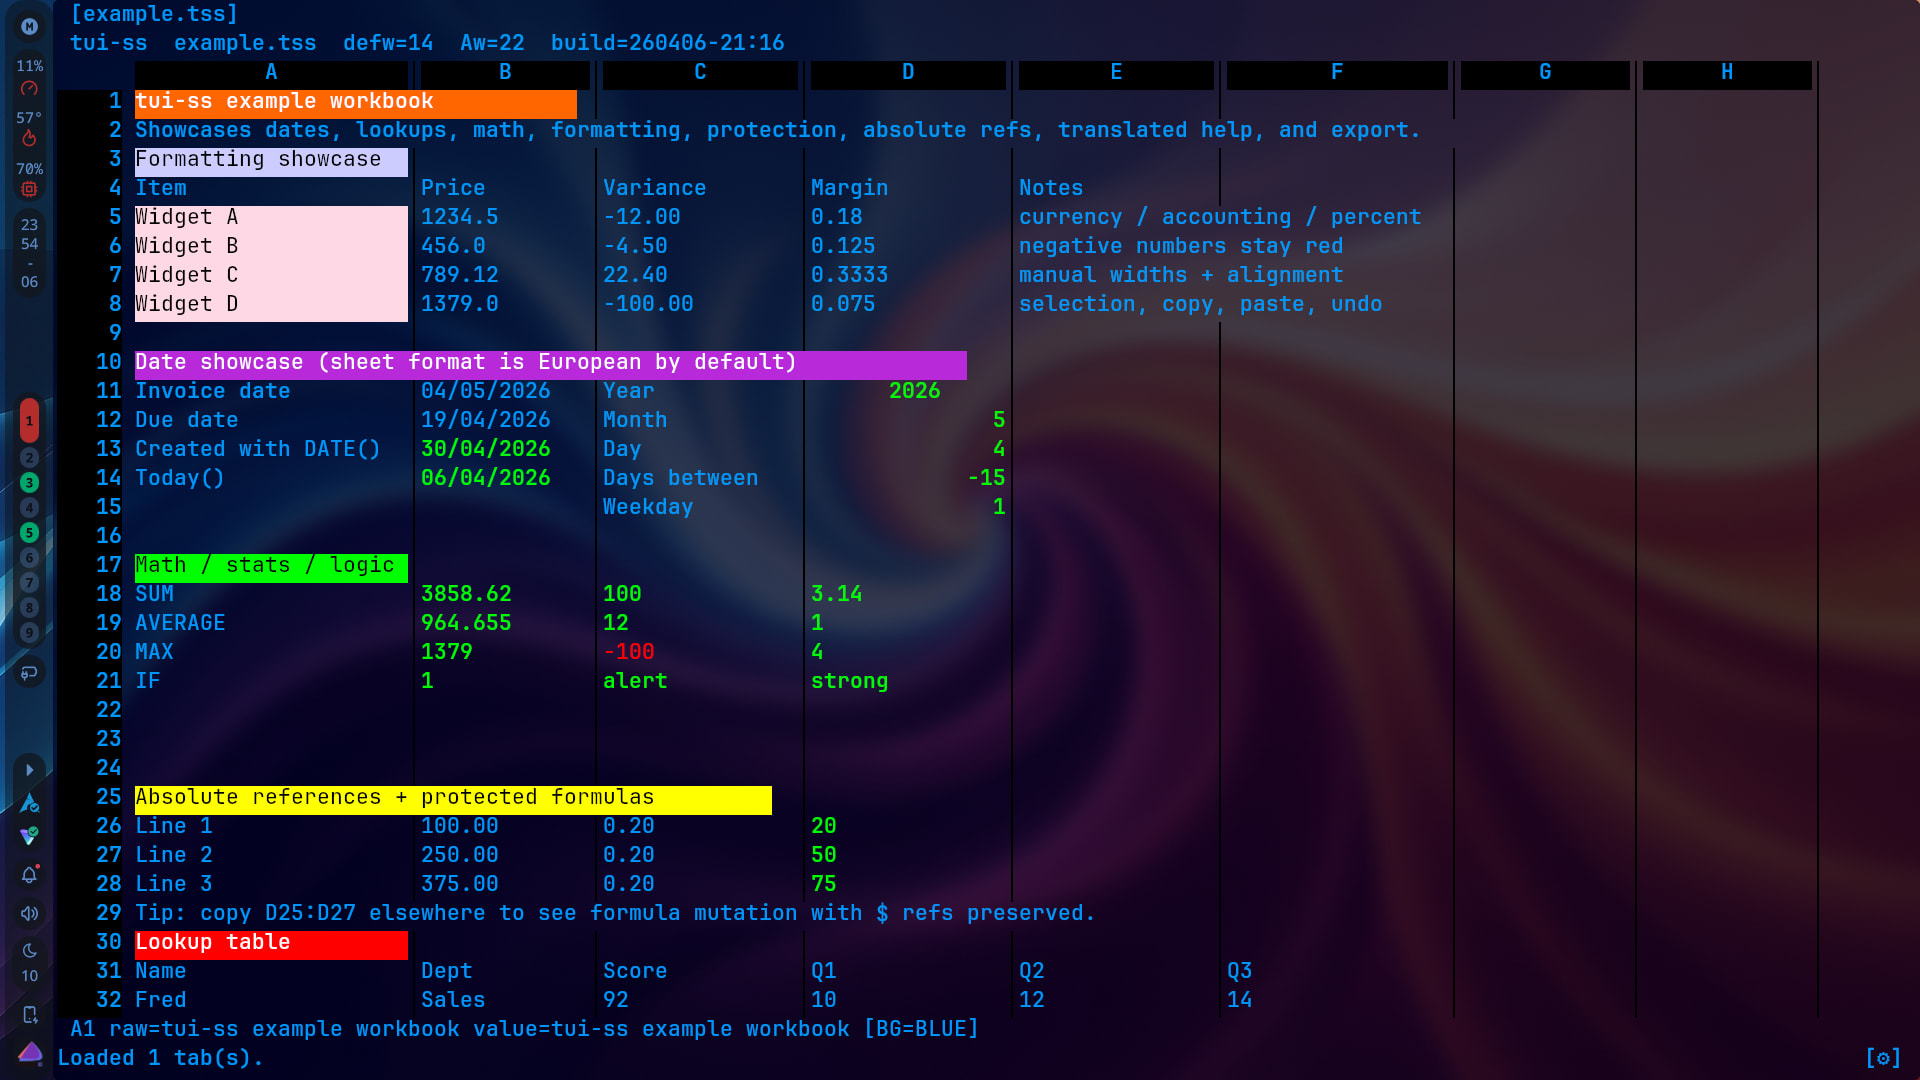
Task: Expand the tray arrow in sidebar
Action: coord(29,770)
